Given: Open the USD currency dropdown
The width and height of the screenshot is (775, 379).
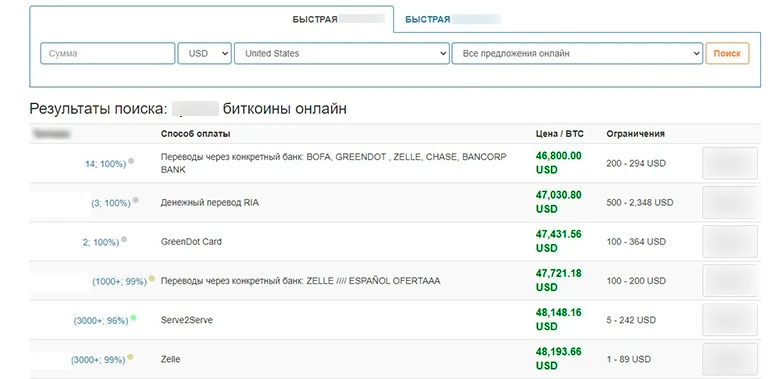Looking at the screenshot, I should pyautogui.click(x=205, y=53).
